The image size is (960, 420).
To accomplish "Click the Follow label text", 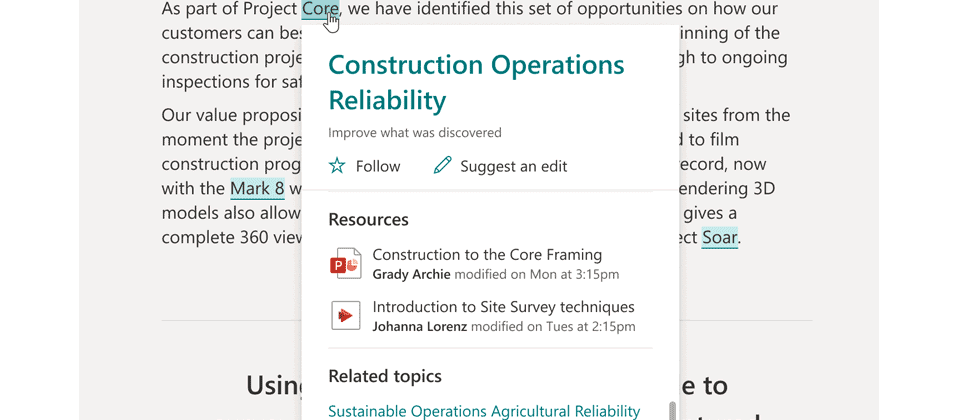I will [378, 167].
